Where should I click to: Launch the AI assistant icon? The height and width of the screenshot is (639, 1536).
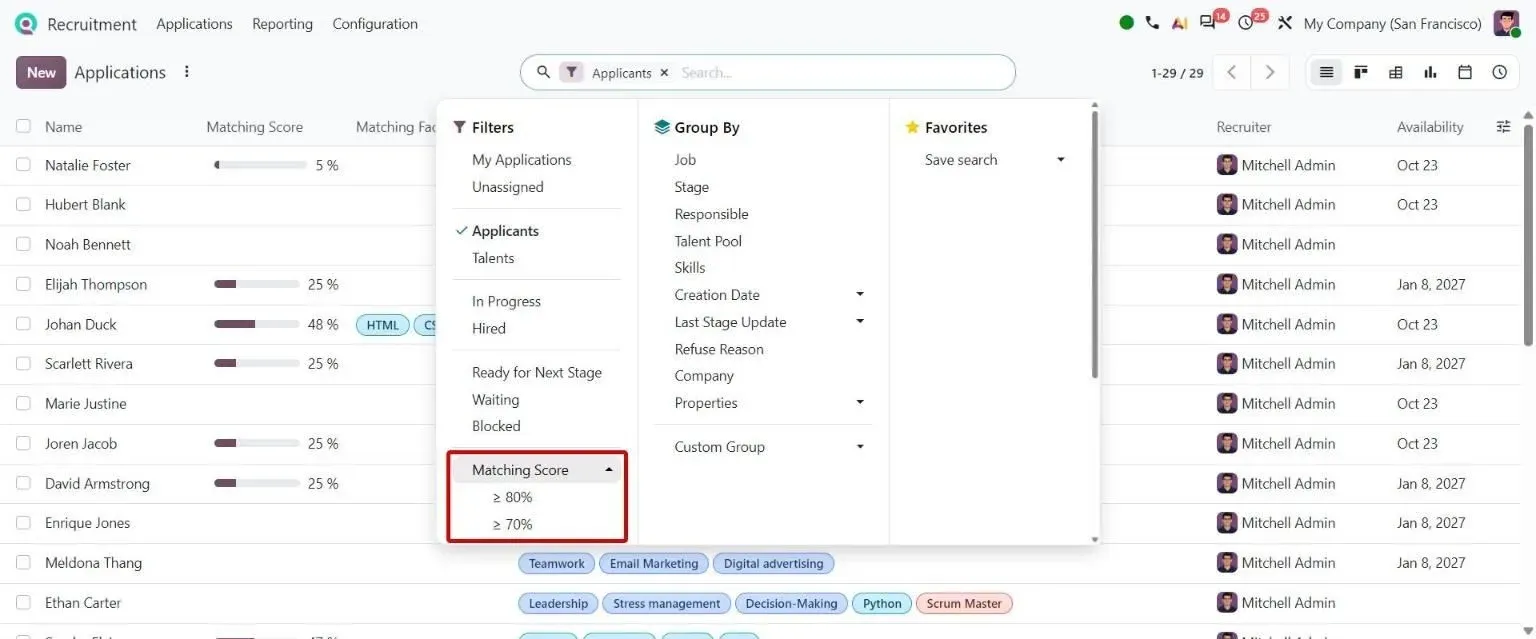(x=1179, y=22)
